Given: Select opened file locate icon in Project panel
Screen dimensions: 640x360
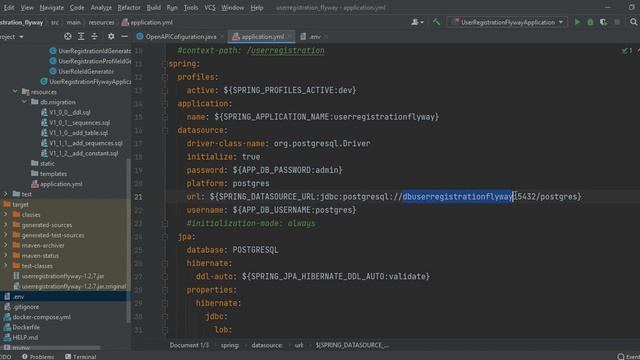Looking at the screenshot, I should pos(68,37).
